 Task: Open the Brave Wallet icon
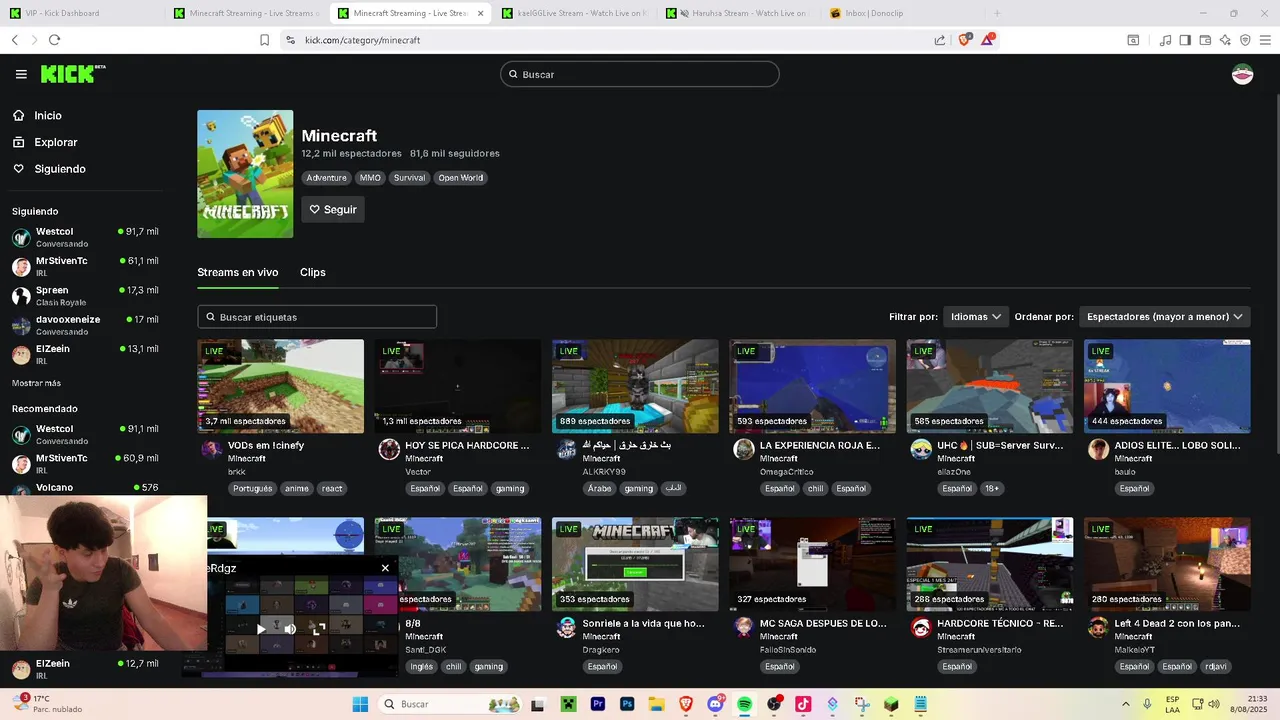[x=1205, y=40]
